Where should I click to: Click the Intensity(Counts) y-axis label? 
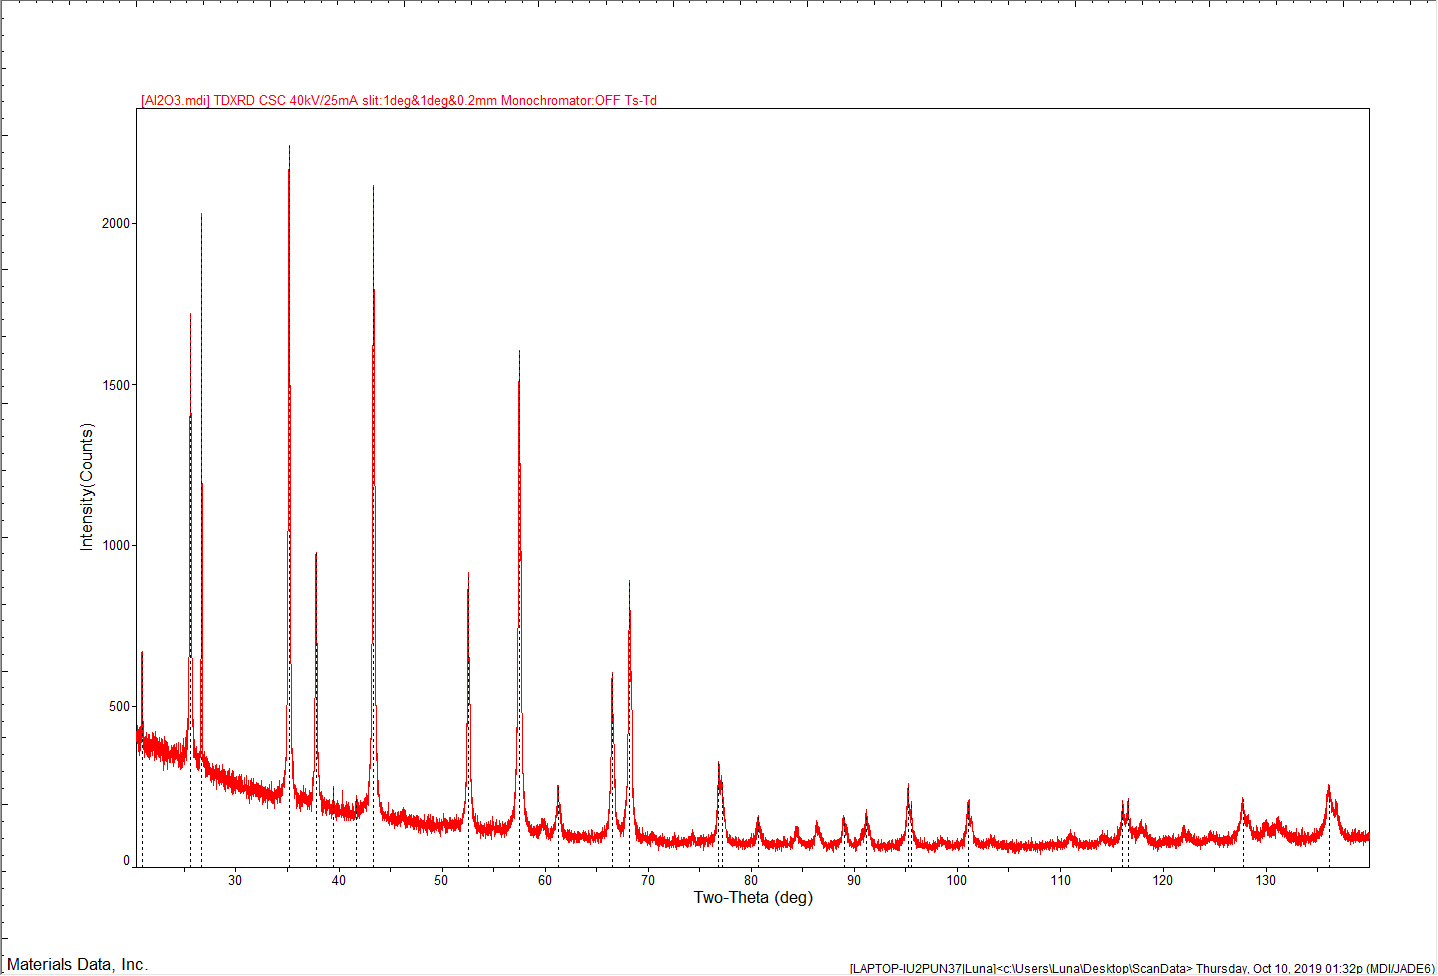tap(87, 487)
